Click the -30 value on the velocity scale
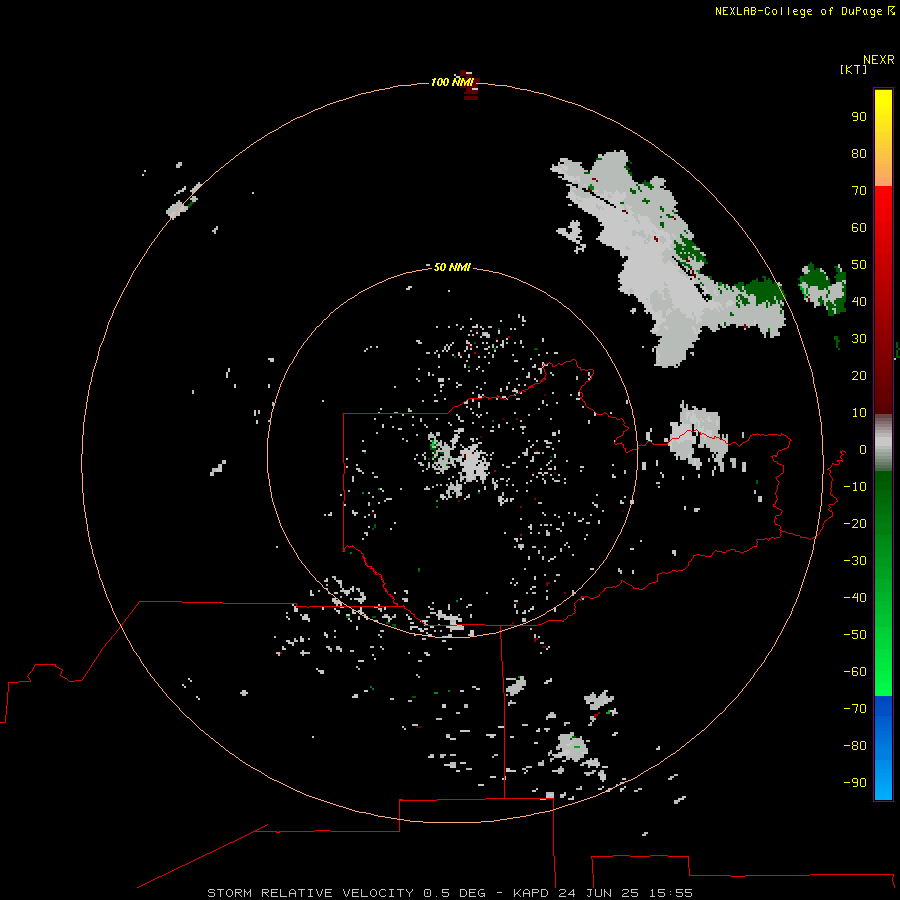The width and height of the screenshot is (900, 900). click(855, 561)
